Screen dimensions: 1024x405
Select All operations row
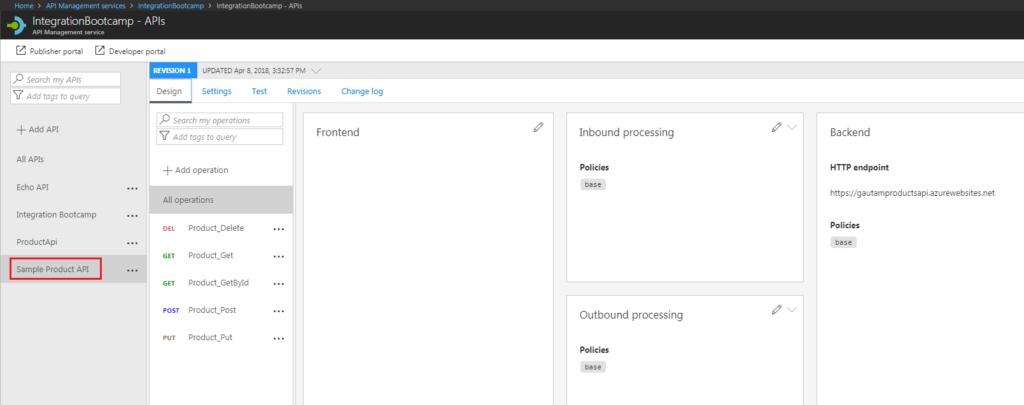[x=221, y=200]
